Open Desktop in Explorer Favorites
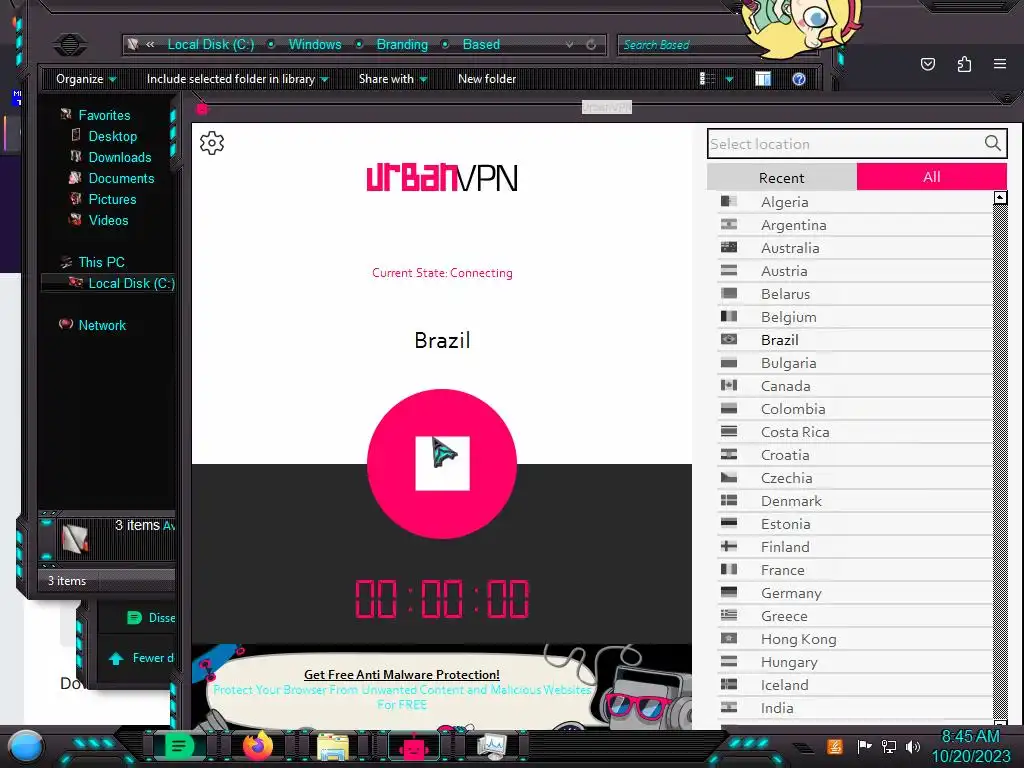The image size is (1024, 768). 112,136
